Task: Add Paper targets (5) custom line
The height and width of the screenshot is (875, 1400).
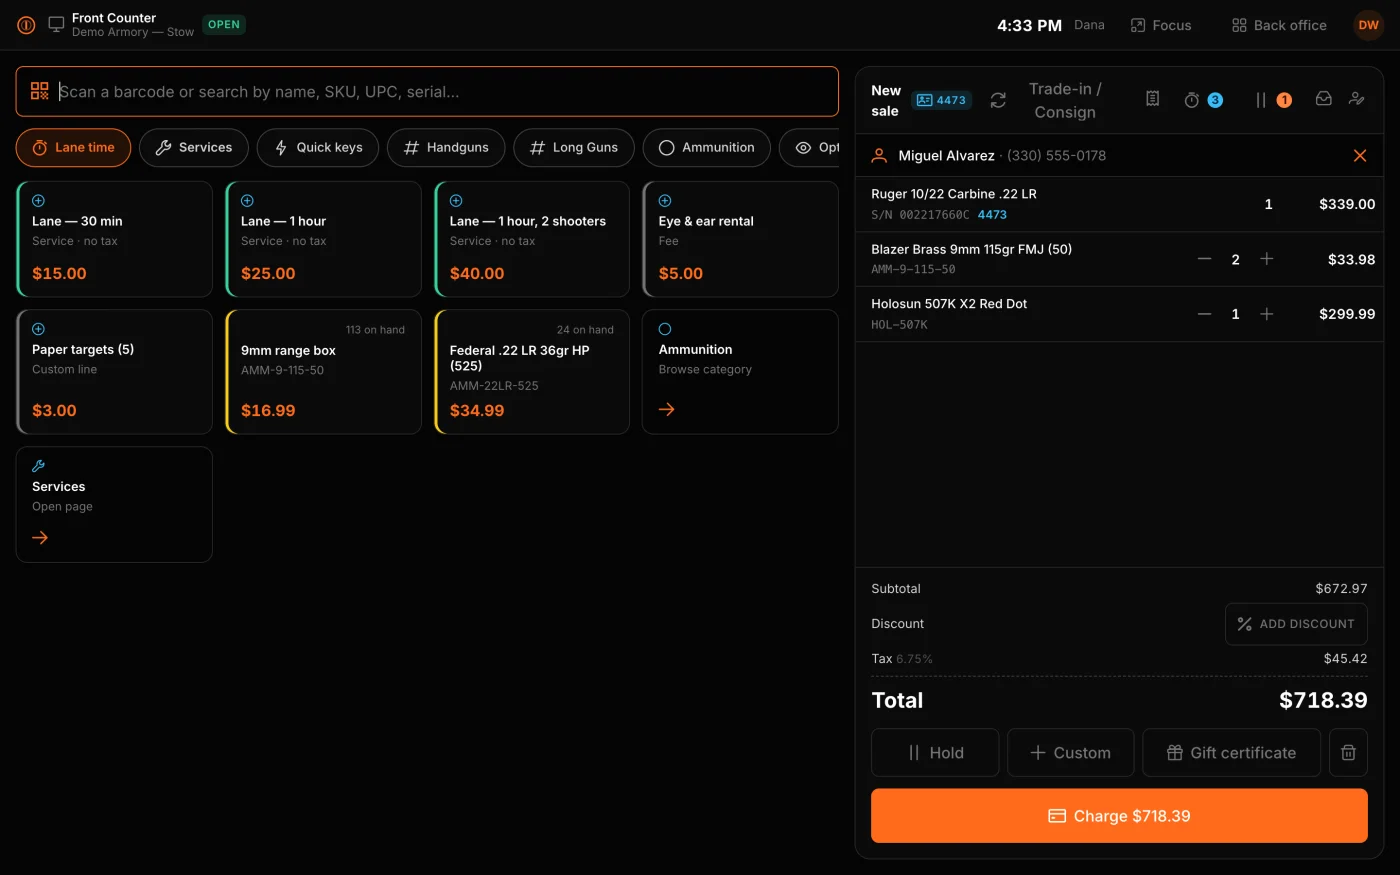Action: 114,371
